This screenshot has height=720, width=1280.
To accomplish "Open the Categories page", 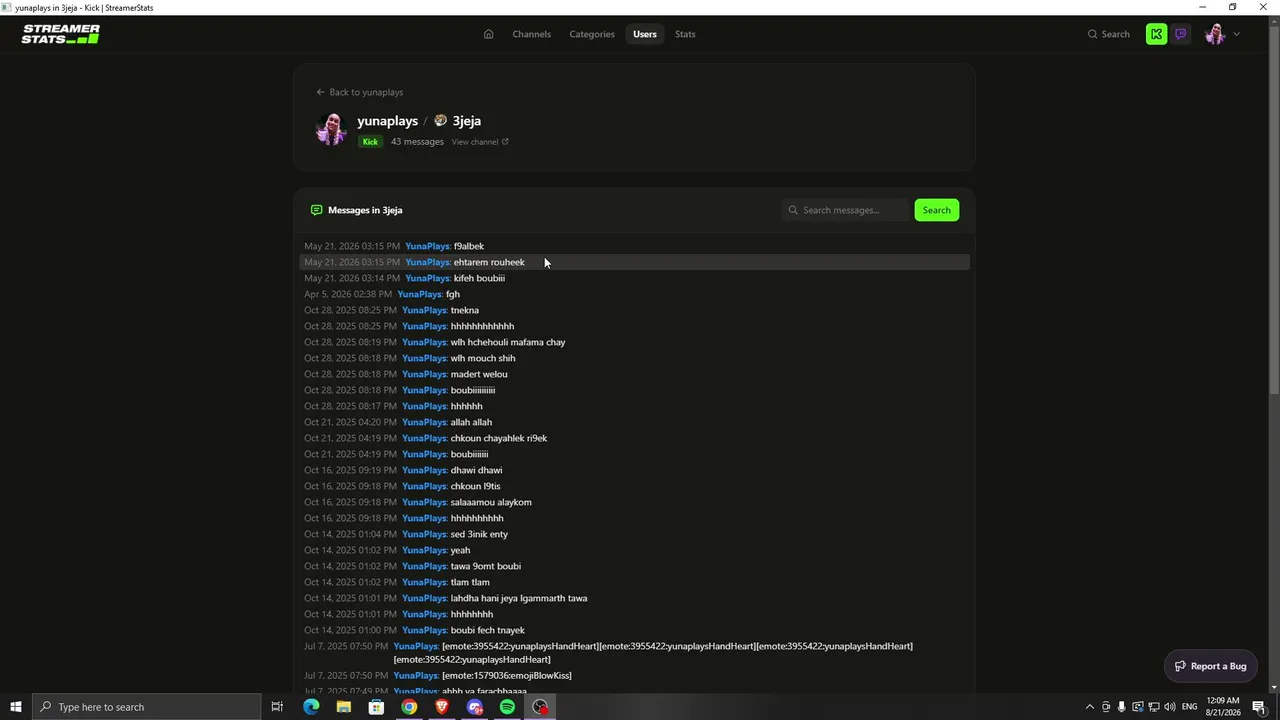I will click(592, 34).
